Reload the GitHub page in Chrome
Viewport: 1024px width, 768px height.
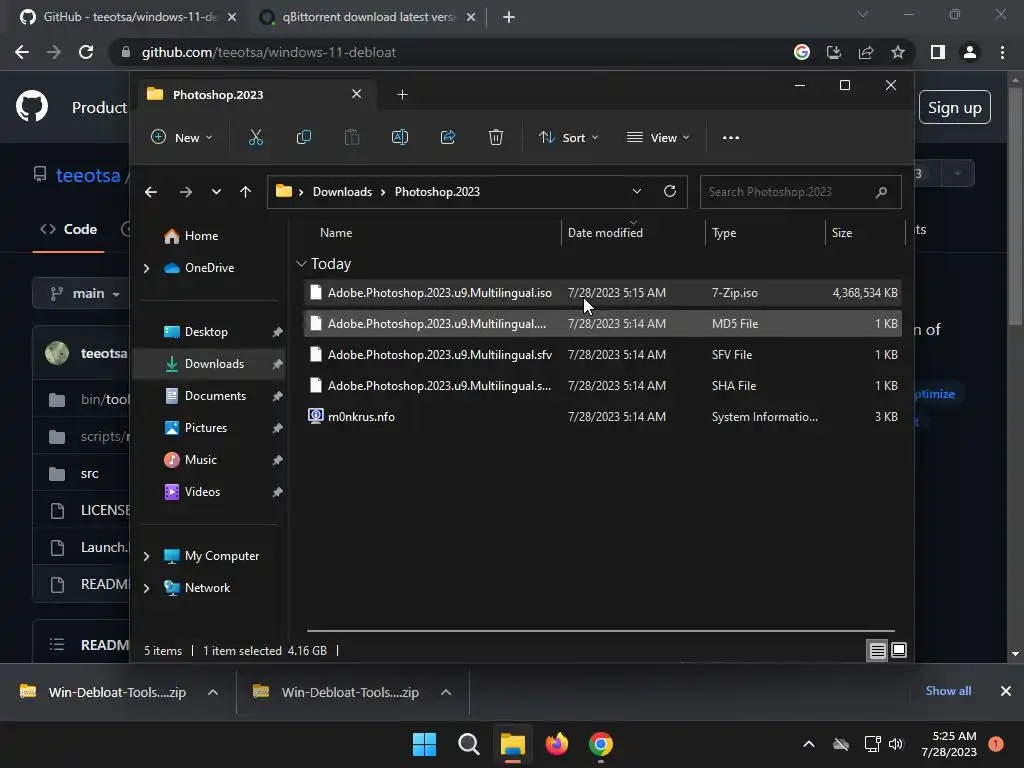(86, 52)
